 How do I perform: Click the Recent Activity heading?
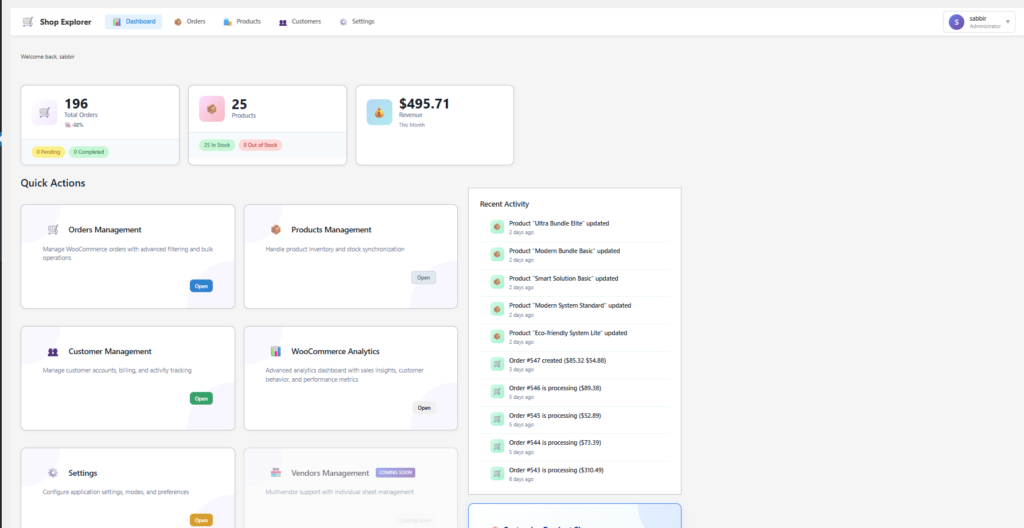point(504,204)
